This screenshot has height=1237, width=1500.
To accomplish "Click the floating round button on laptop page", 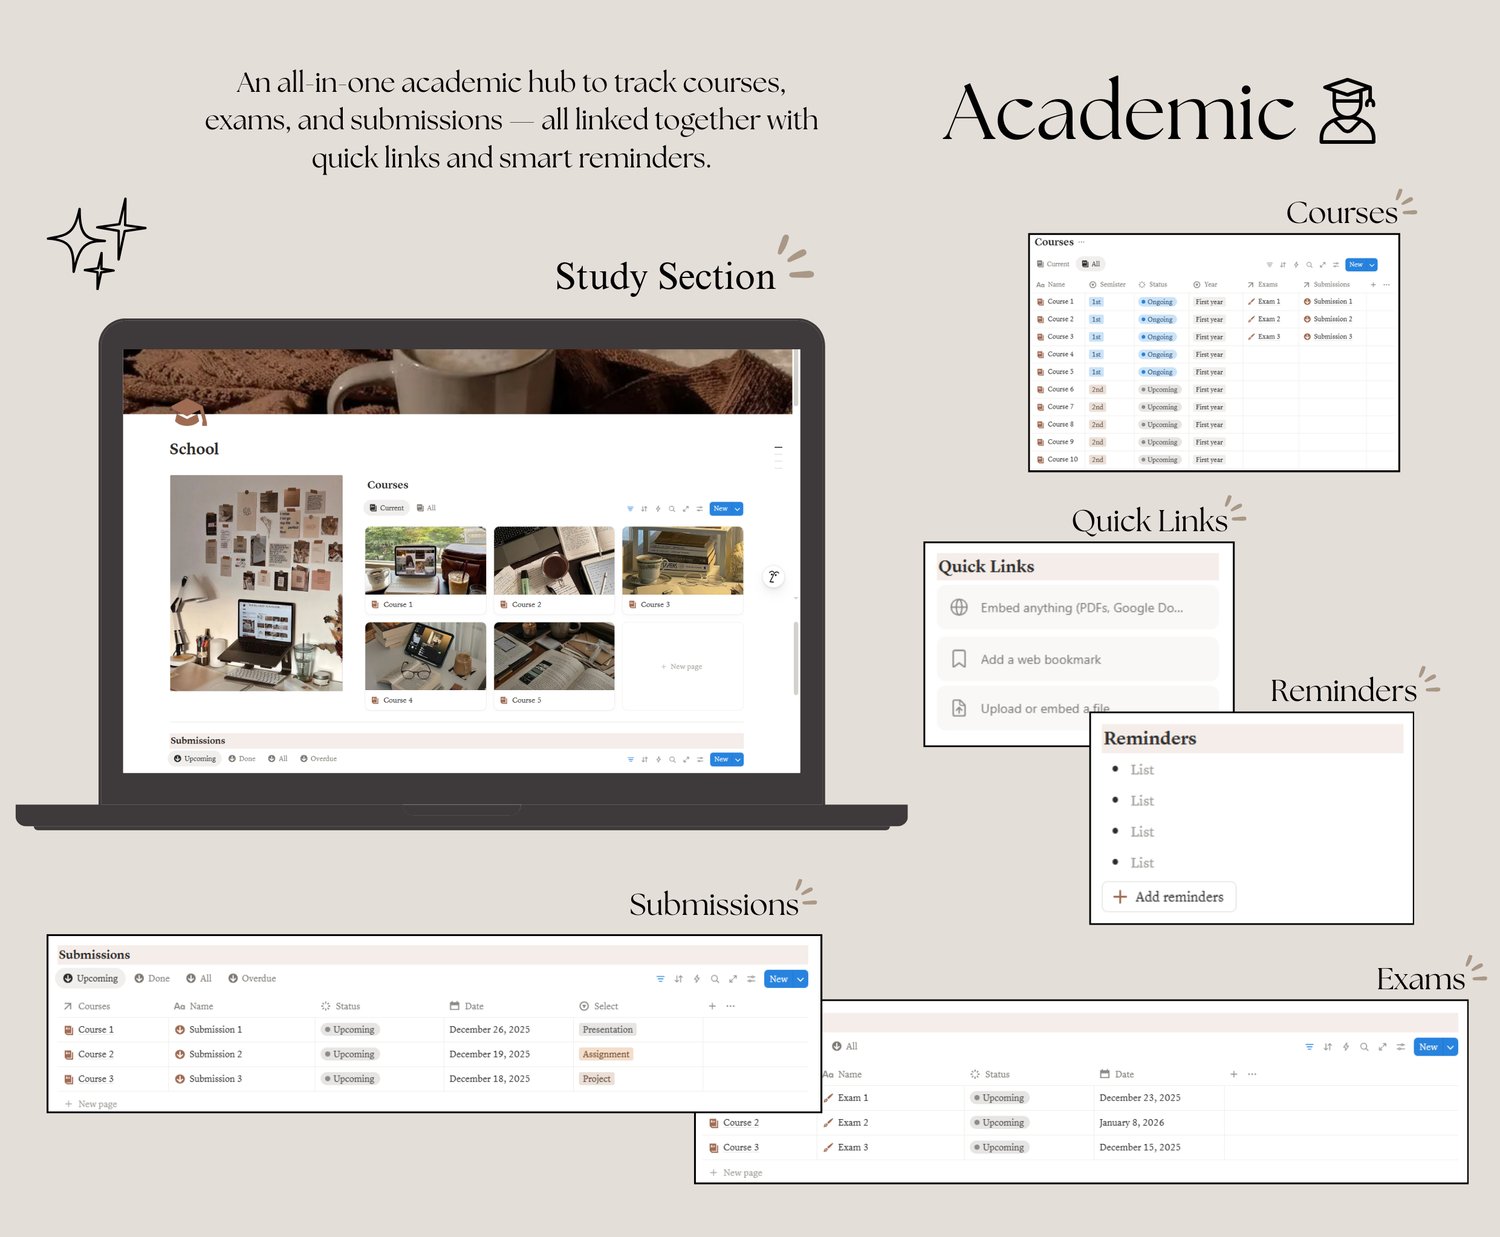I will click(x=773, y=577).
